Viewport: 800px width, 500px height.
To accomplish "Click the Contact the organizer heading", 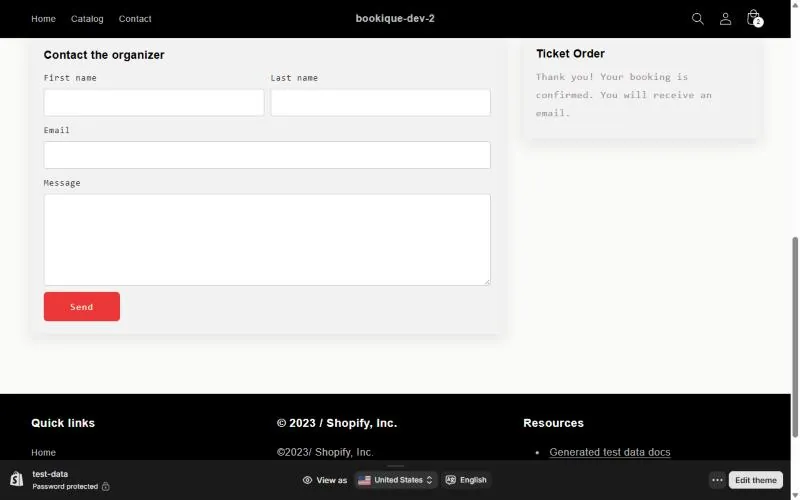I will point(104,55).
